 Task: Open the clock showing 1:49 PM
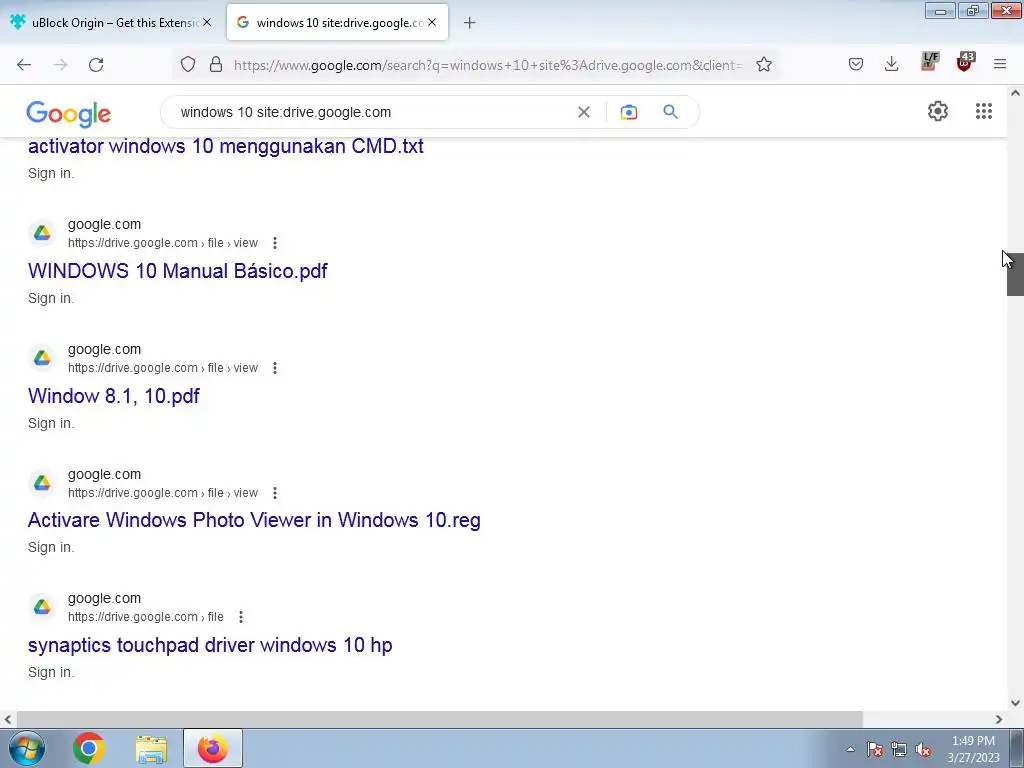tap(973, 749)
